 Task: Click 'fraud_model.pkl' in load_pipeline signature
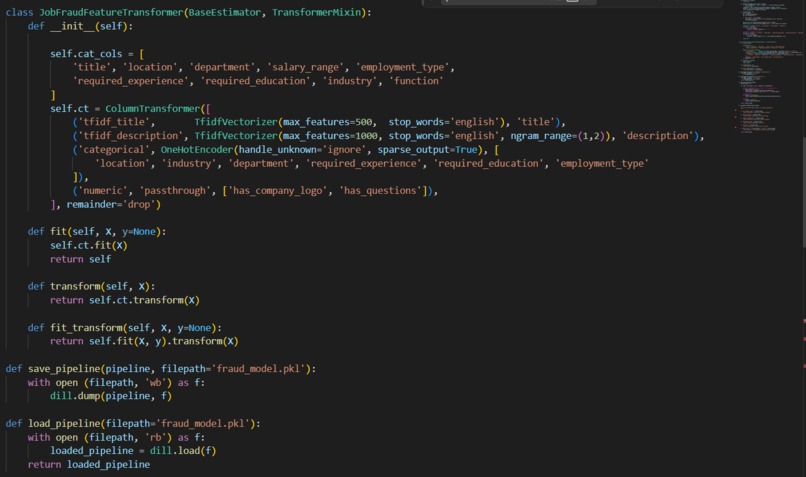[203, 424]
